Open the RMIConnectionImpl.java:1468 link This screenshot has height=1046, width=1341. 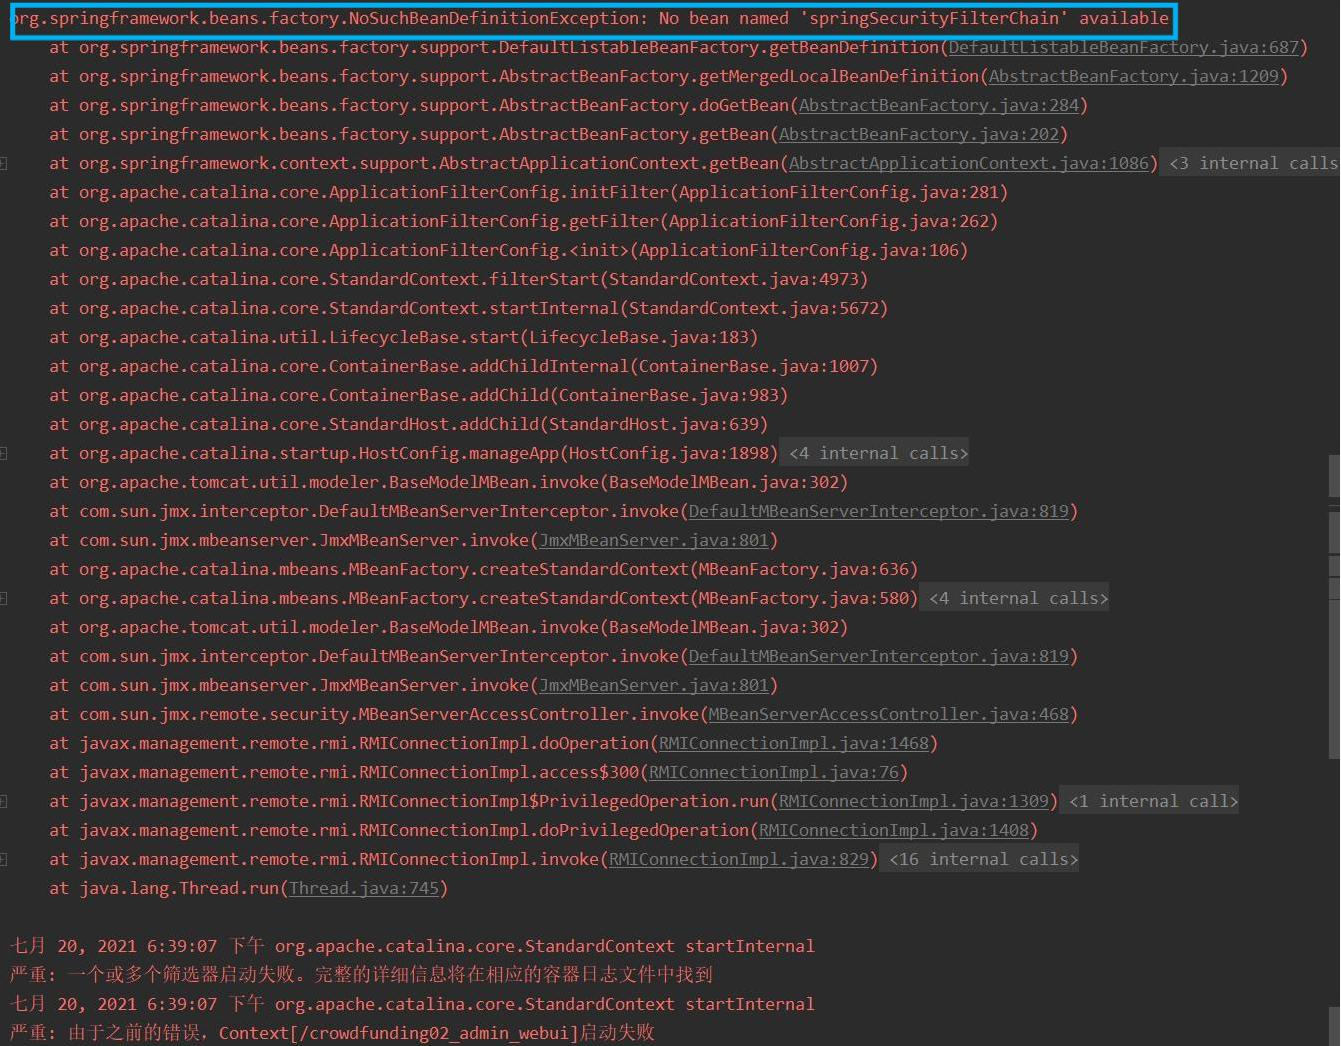click(793, 743)
